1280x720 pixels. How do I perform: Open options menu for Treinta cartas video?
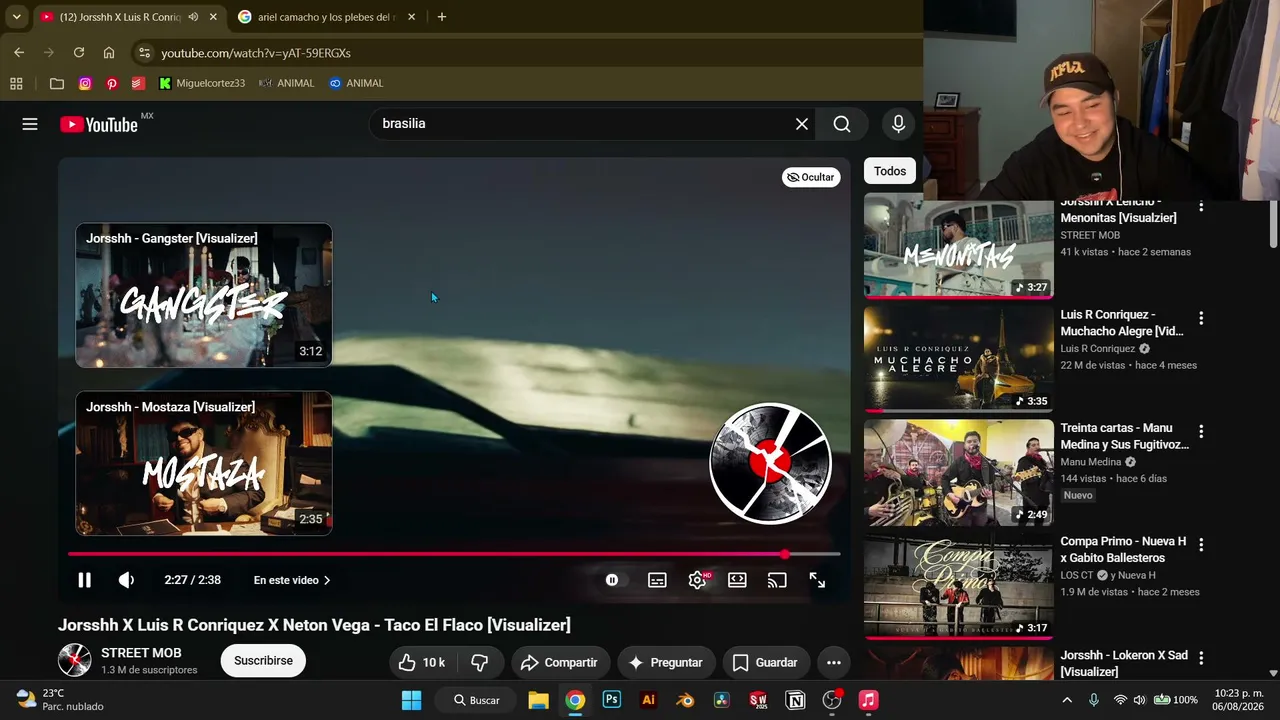pos(1201,431)
